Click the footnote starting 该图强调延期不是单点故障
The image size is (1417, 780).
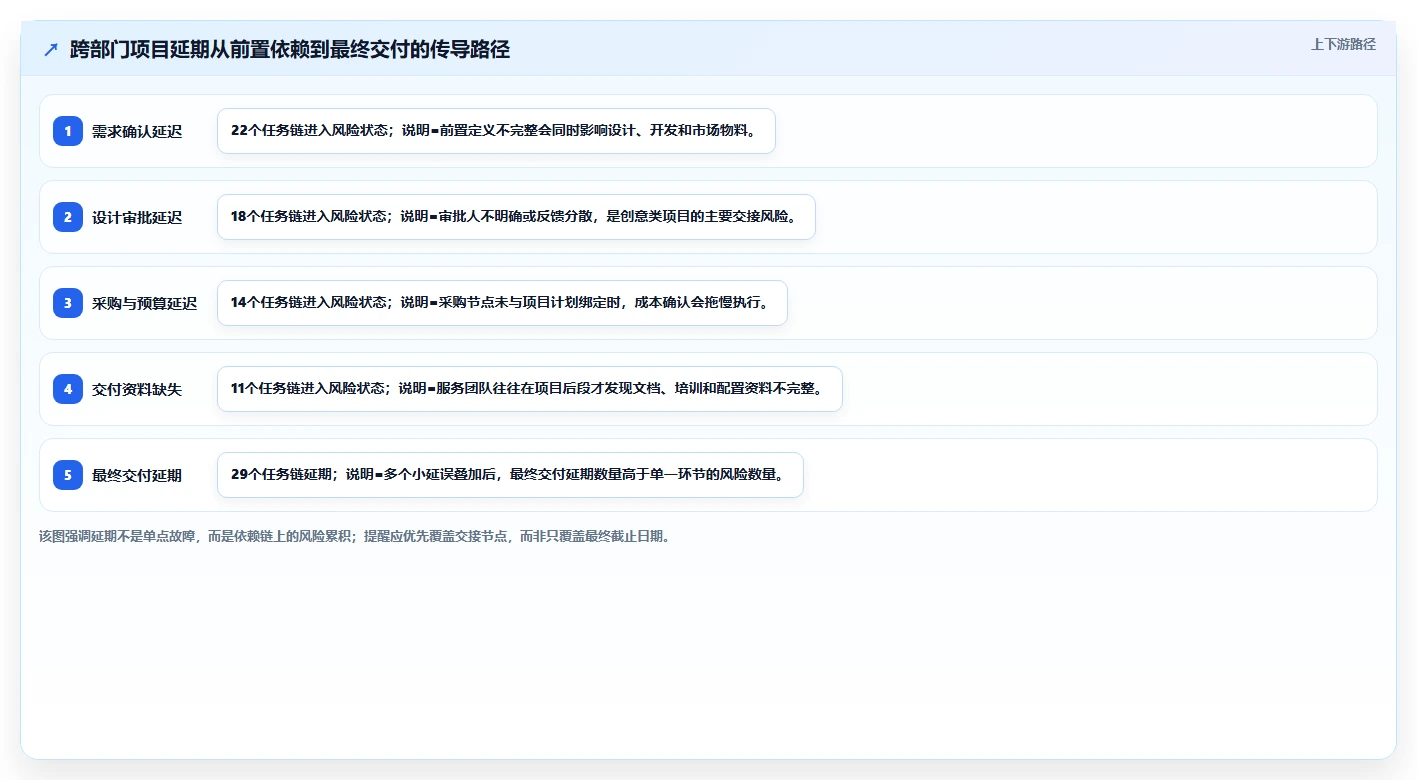pyautogui.click(x=357, y=536)
